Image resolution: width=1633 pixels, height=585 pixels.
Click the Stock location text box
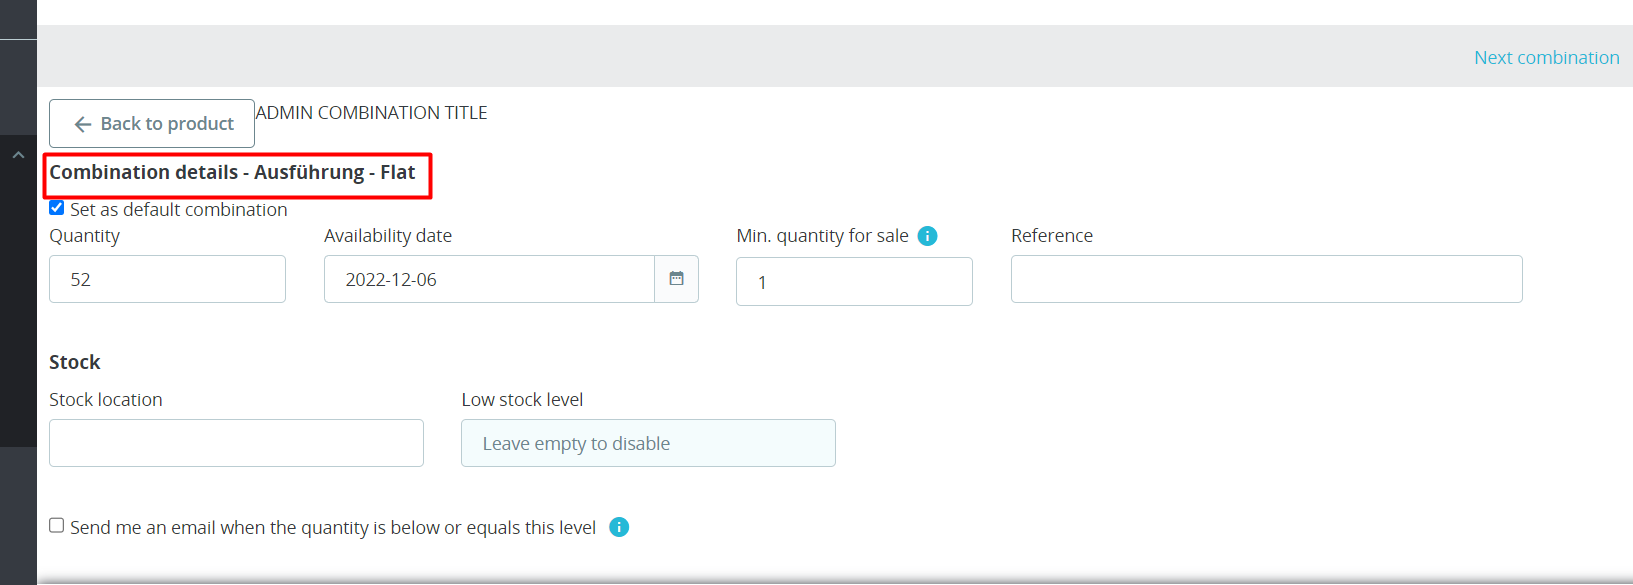pos(236,443)
